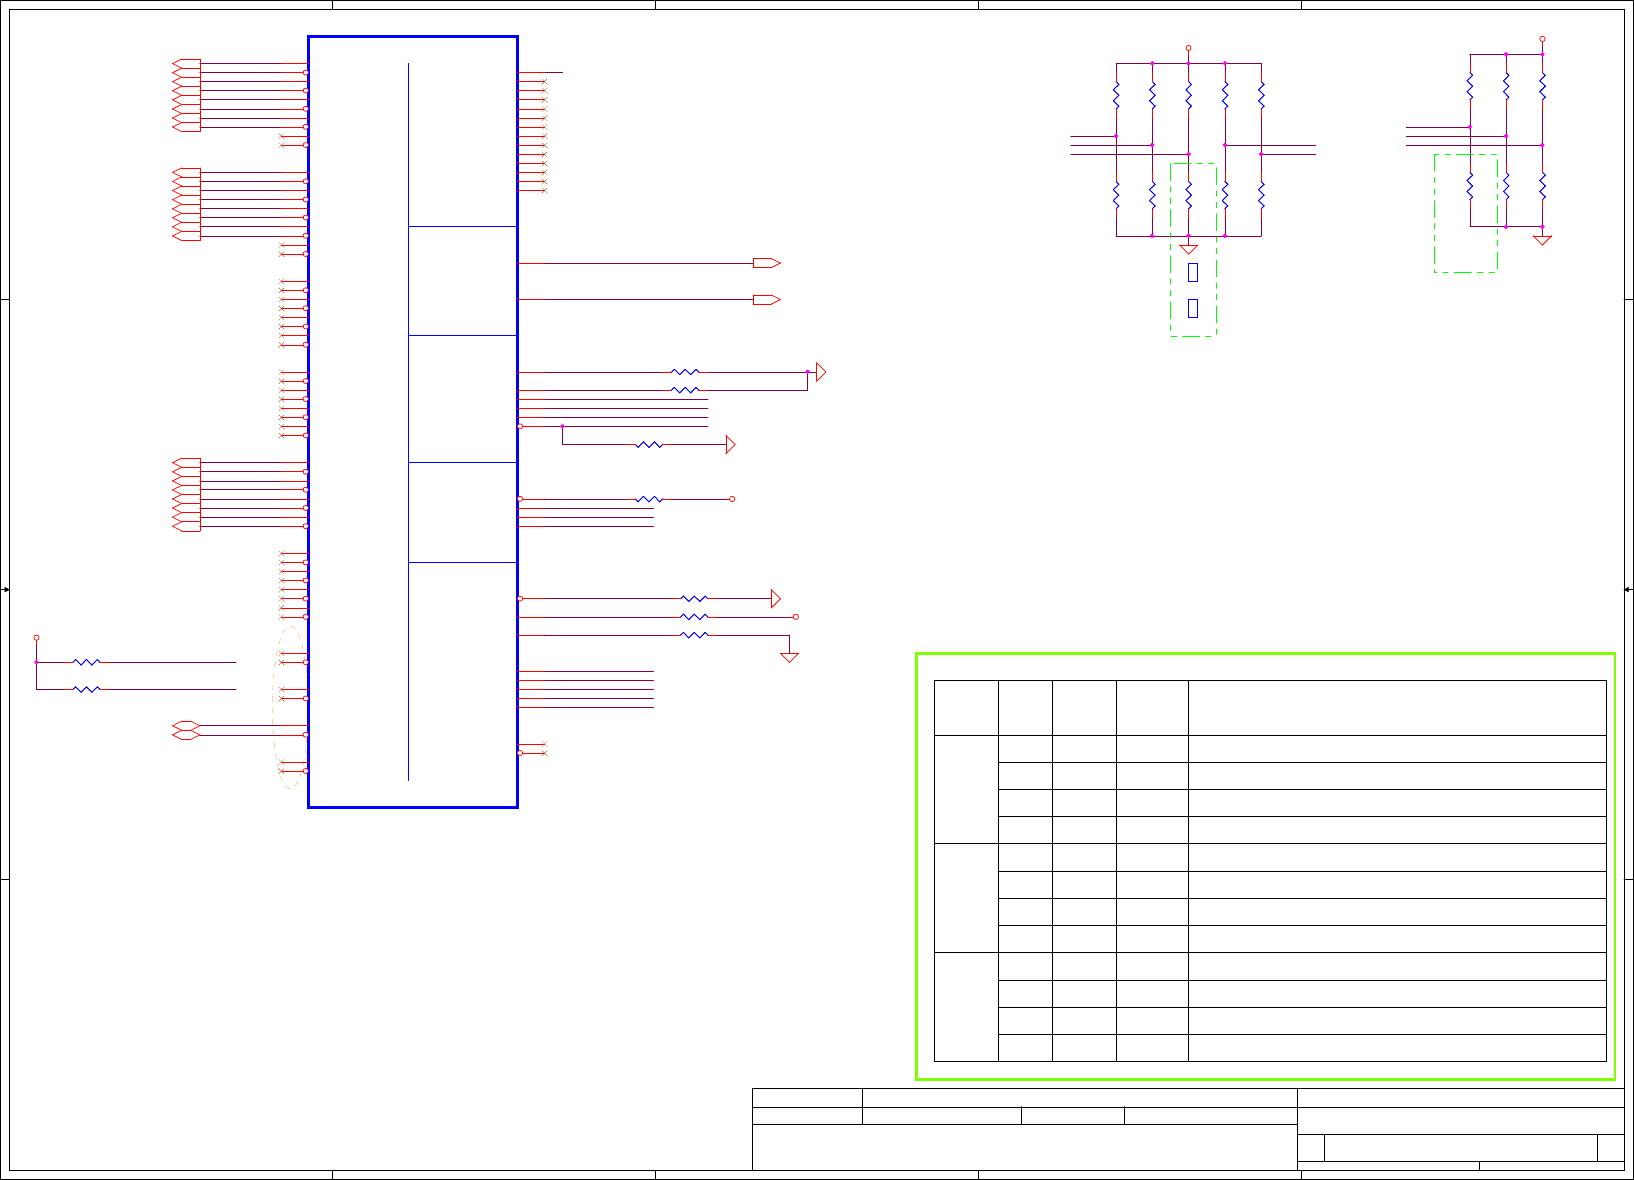Select the top-right resistor of the five-column network
The height and width of the screenshot is (1180, 1634).
pyautogui.click(x=1262, y=96)
